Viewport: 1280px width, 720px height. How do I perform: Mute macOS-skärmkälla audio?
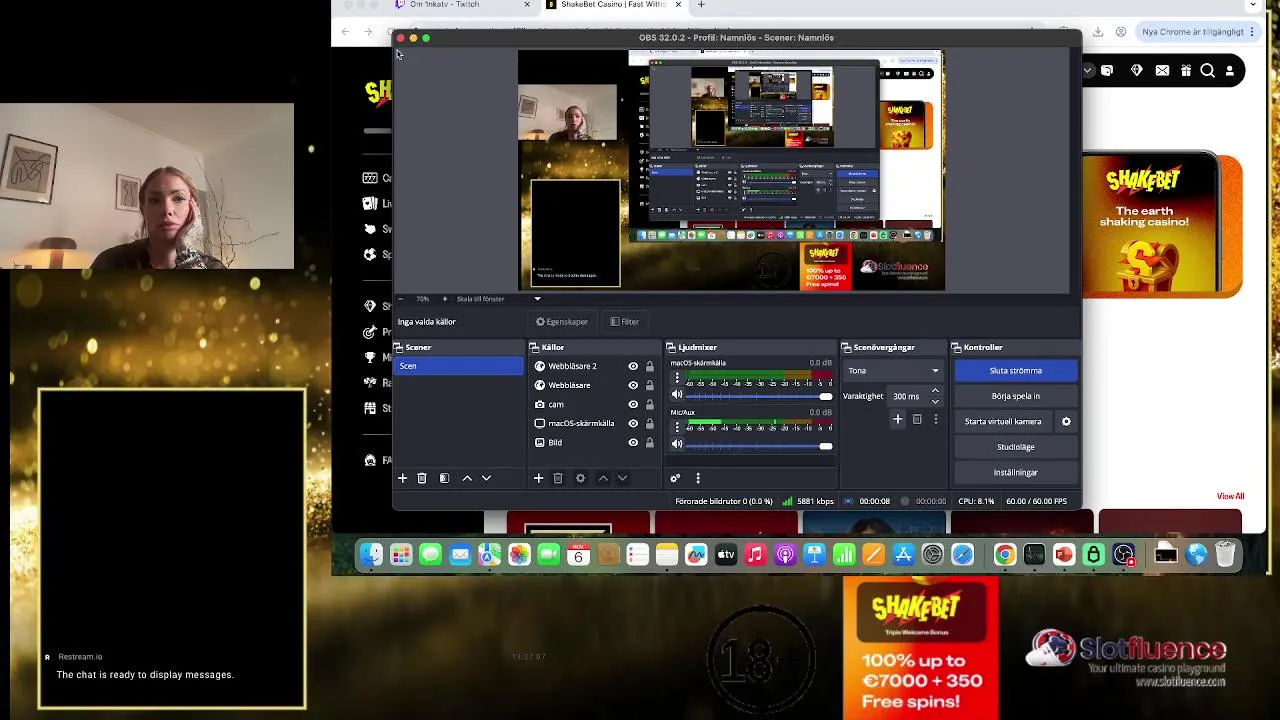[x=677, y=396]
